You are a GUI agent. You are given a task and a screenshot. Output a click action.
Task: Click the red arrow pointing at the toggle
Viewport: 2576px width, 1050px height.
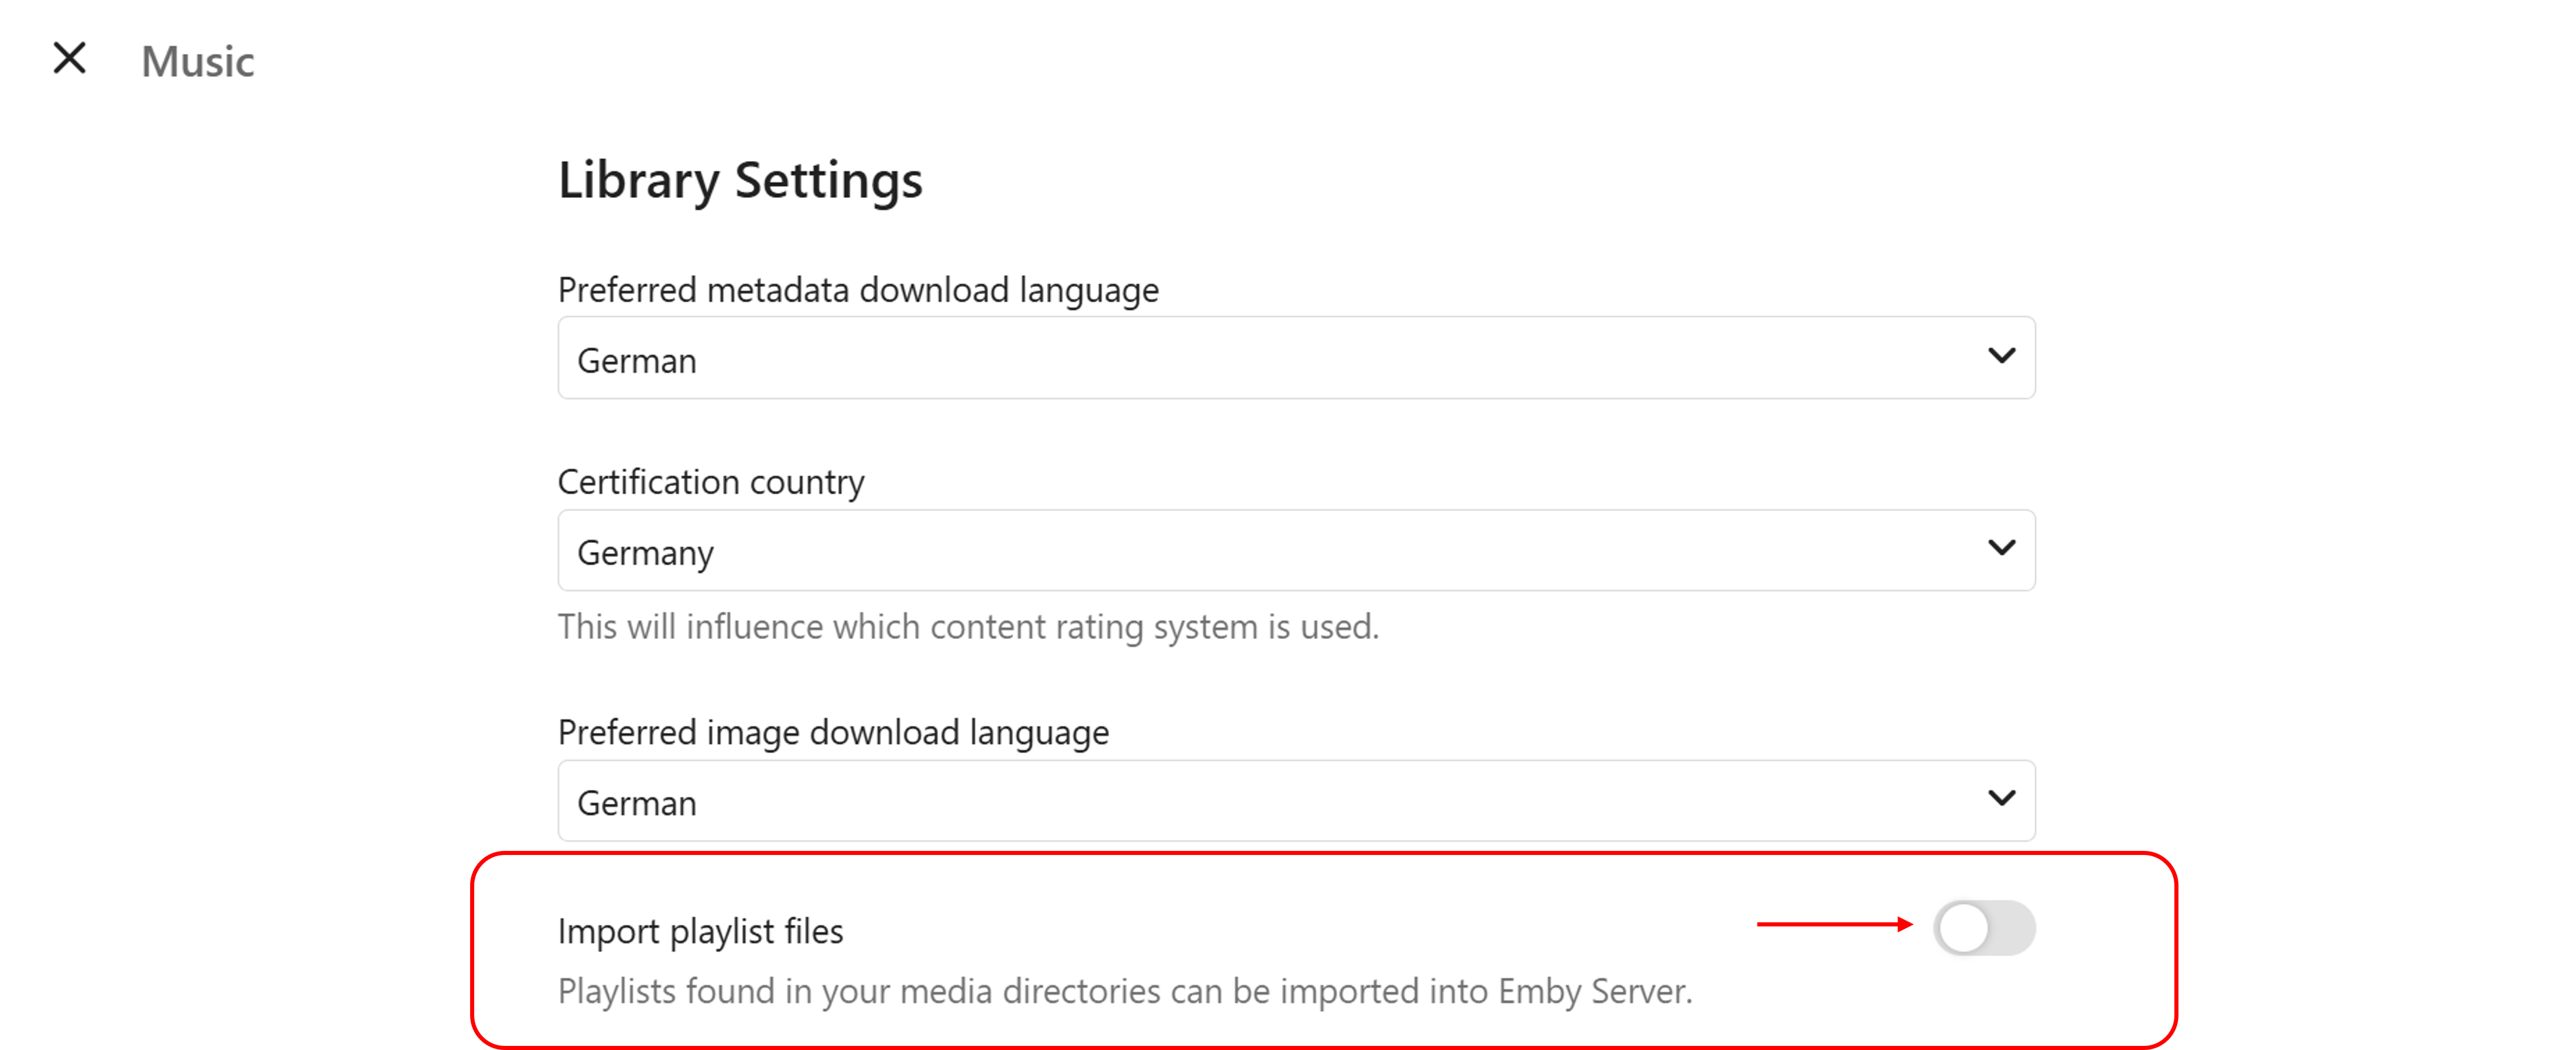(1834, 925)
